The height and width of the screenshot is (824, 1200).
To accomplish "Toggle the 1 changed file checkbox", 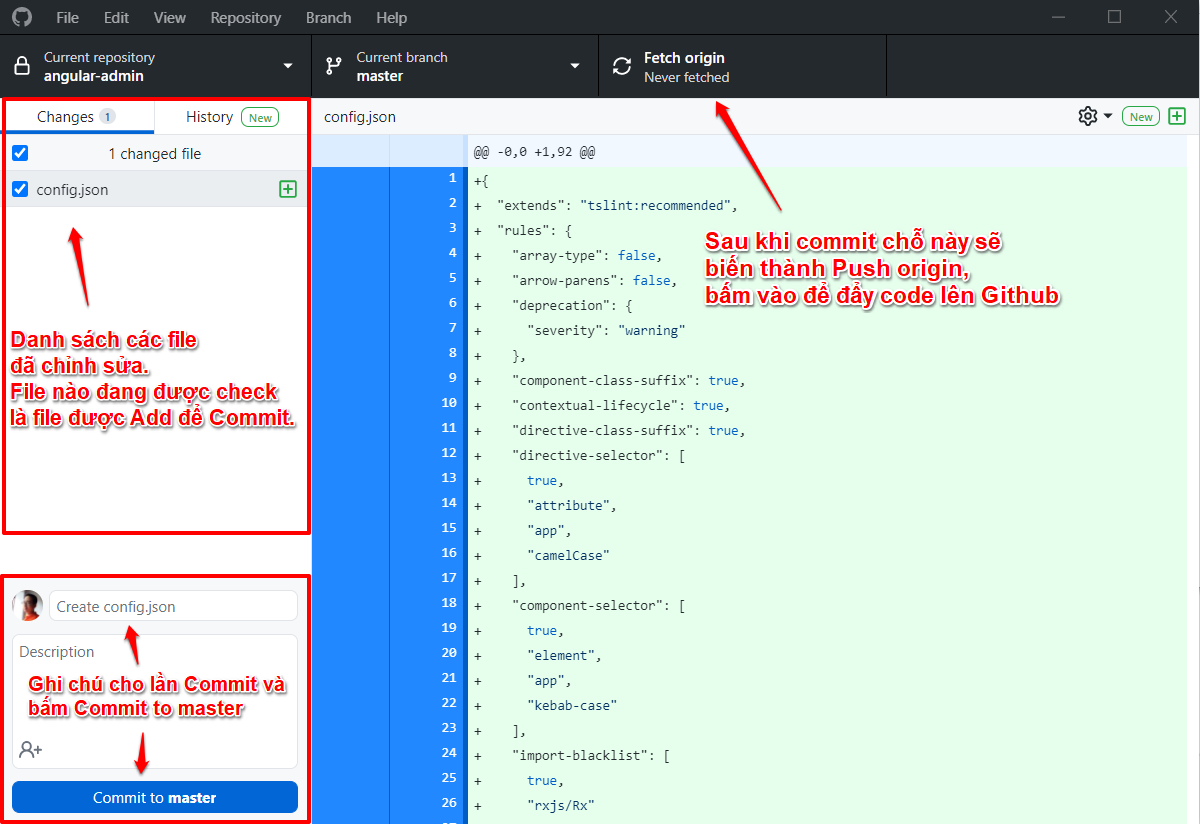I will (20, 153).
